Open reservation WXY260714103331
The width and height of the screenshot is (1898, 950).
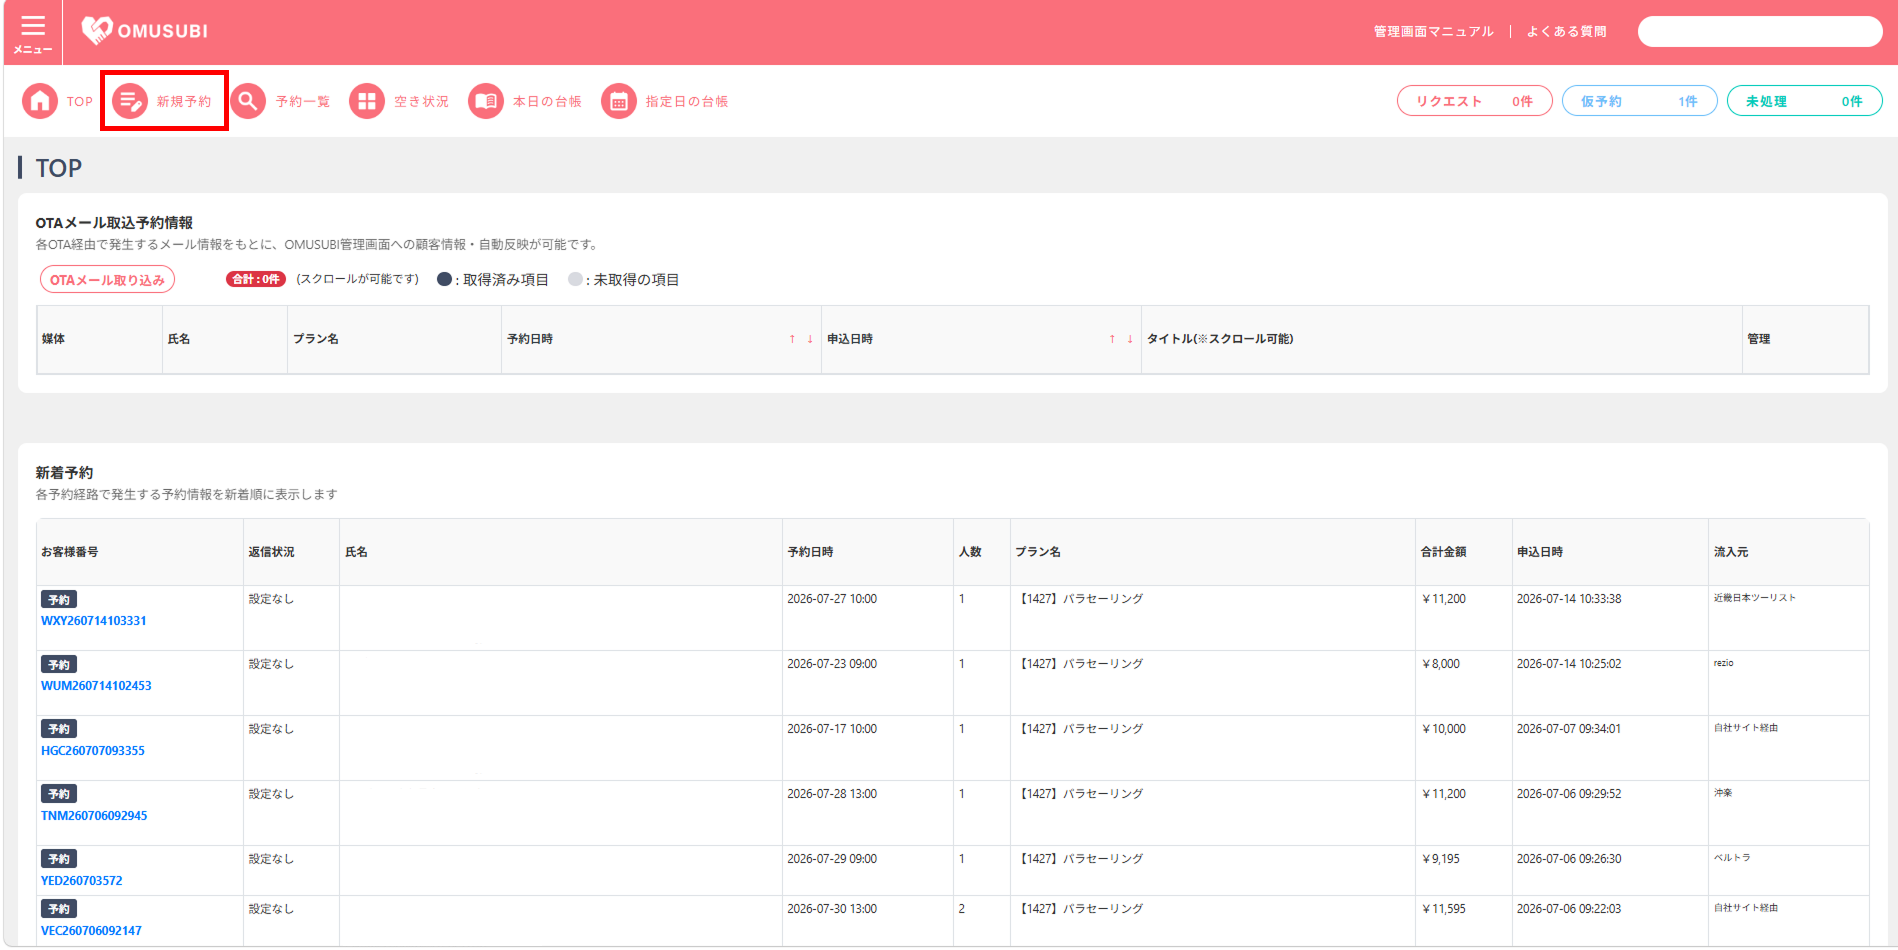tap(93, 621)
